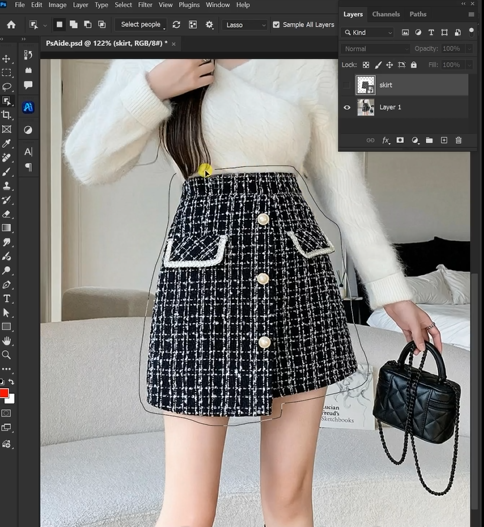484x527 pixels.
Task: Open the tool preset picker arrow
Action: point(45,25)
